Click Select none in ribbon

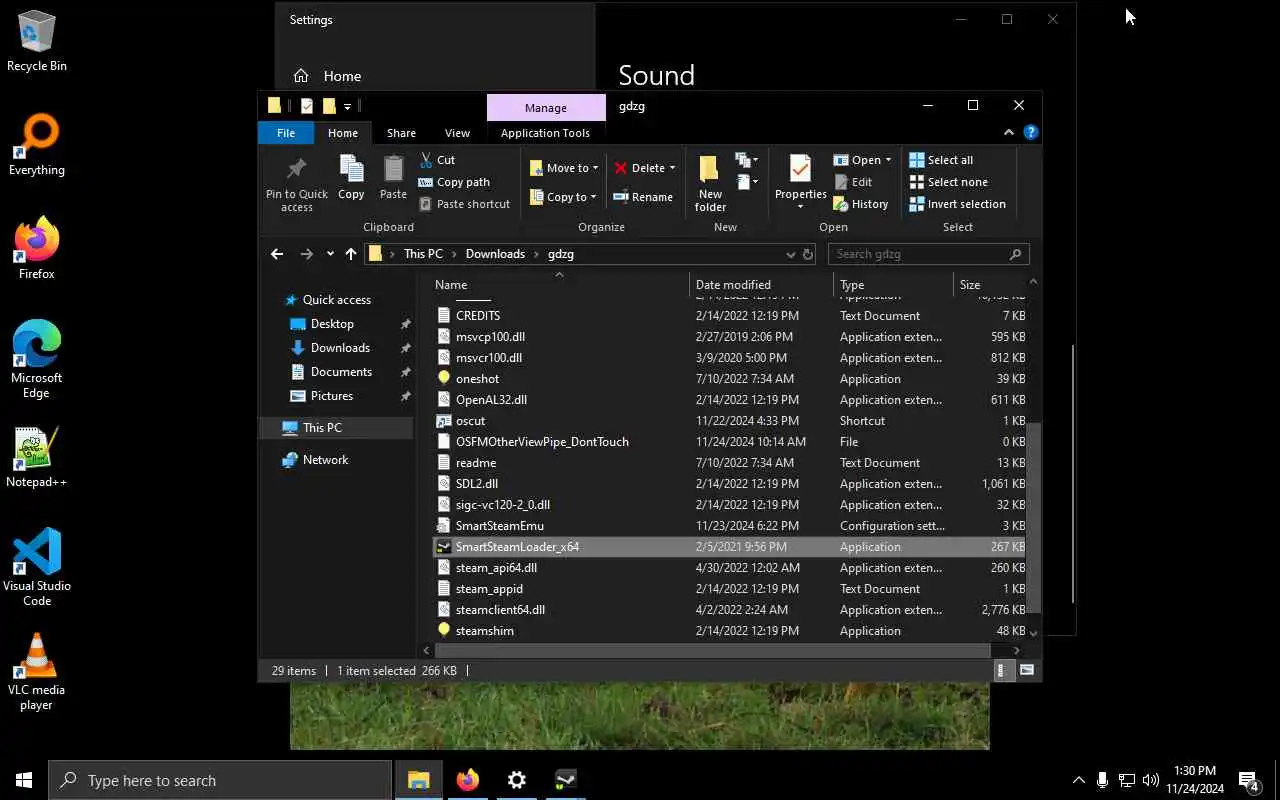[x=948, y=182]
